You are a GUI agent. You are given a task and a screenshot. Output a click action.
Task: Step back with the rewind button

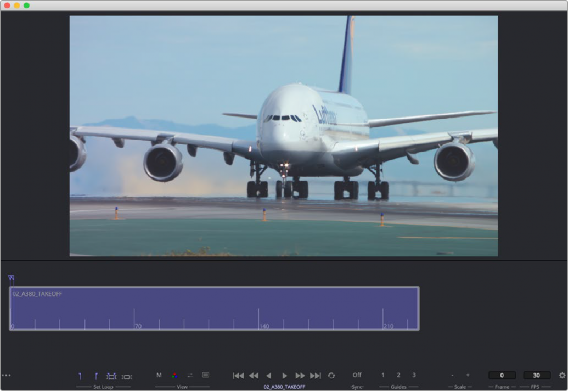pyautogui.click(x=254, y=376)
